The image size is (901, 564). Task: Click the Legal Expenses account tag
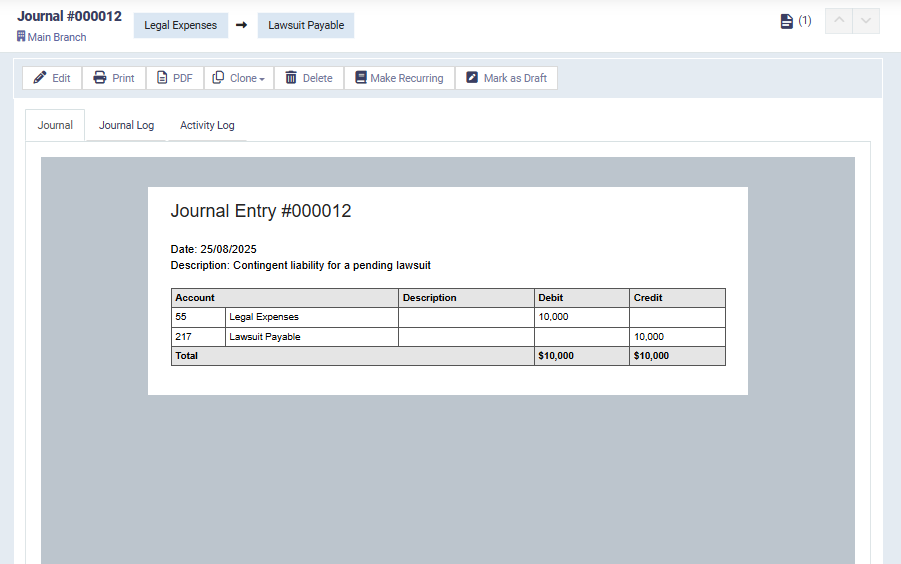(x=180, y=25)
